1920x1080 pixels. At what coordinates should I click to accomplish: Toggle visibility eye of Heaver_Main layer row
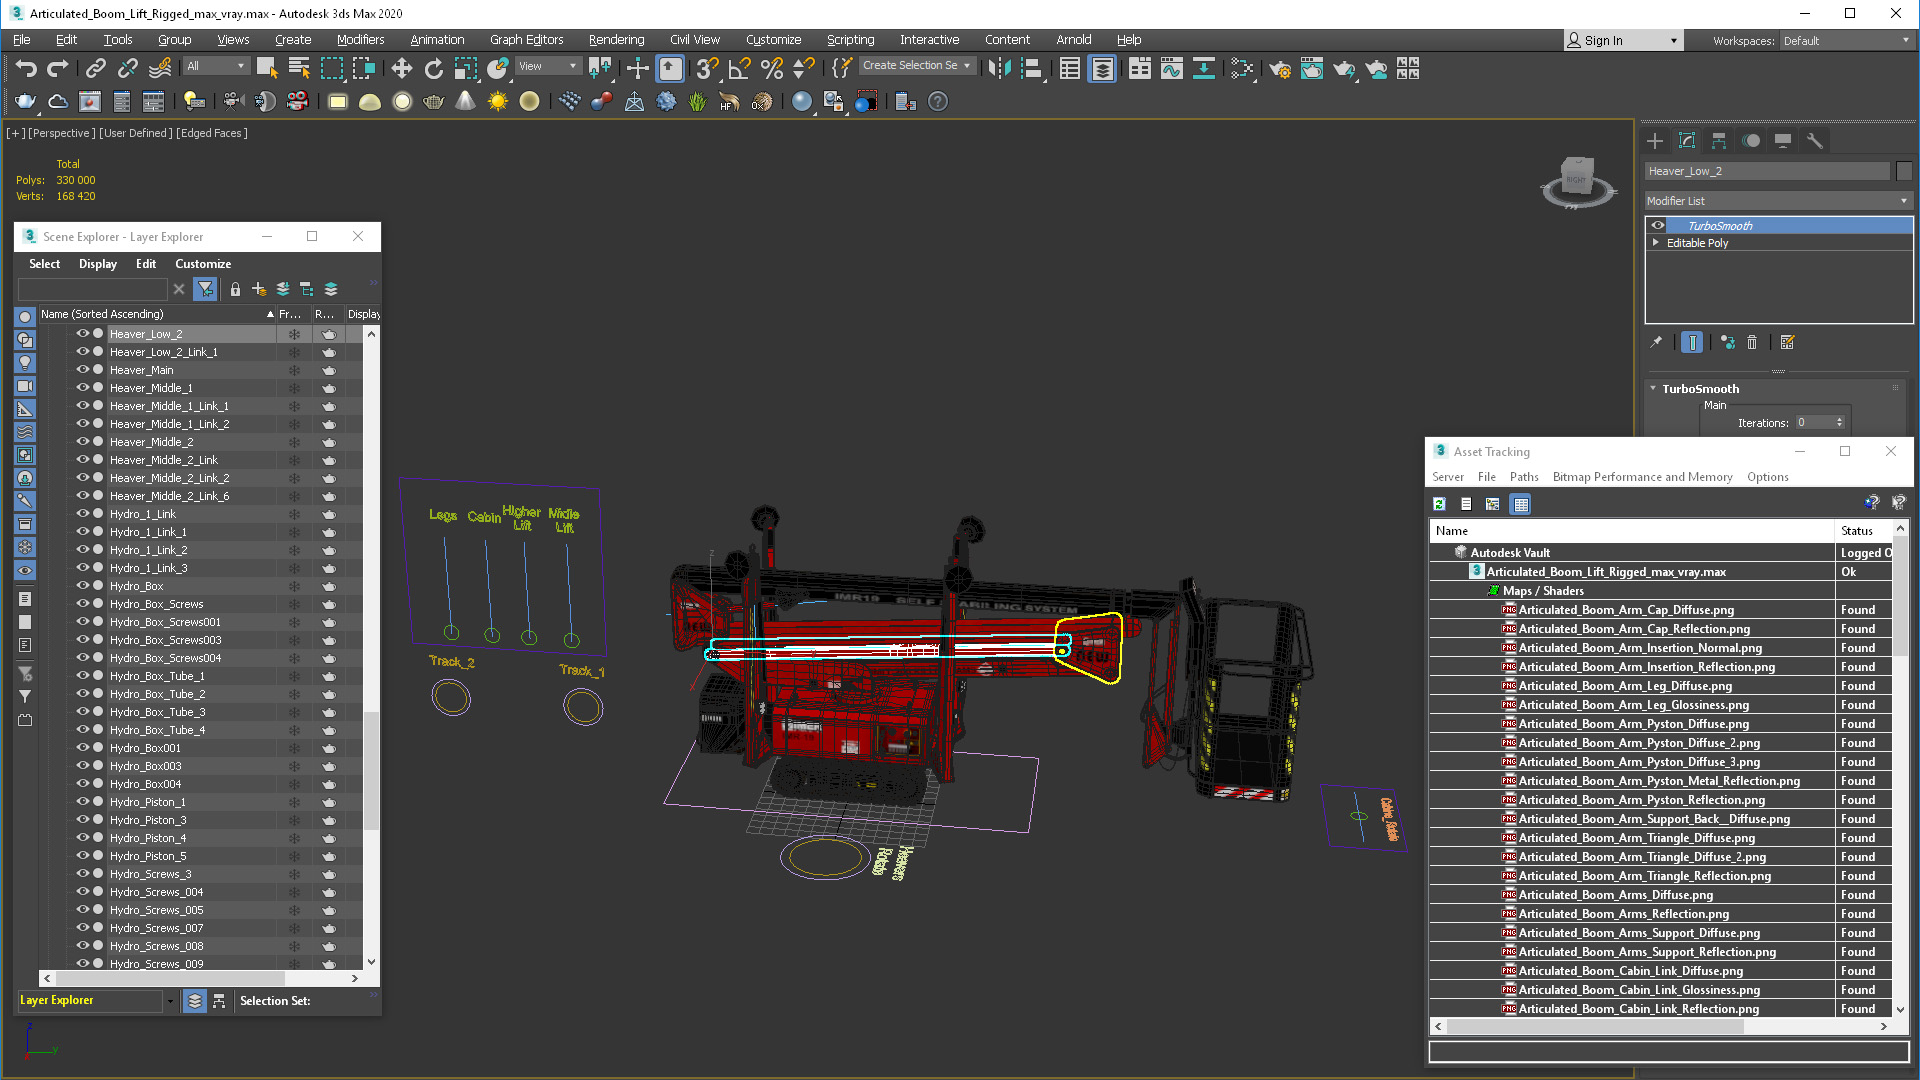pos(83,370)
